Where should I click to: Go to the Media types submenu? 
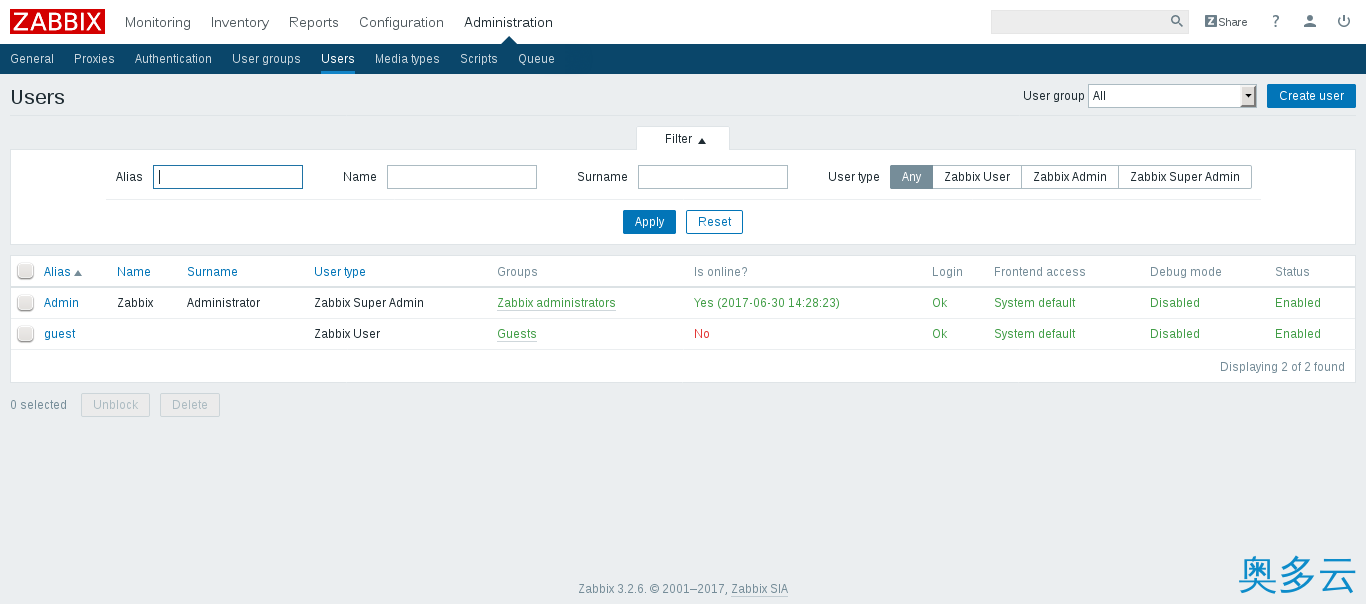[x=407, y=59]
